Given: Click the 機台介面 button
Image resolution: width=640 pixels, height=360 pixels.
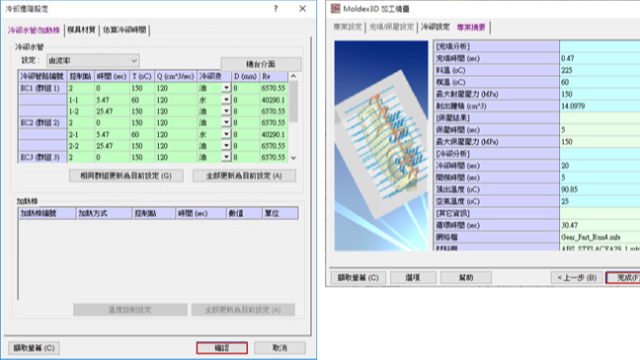Looking at the screenshot, I should click(x=261, y=64).
